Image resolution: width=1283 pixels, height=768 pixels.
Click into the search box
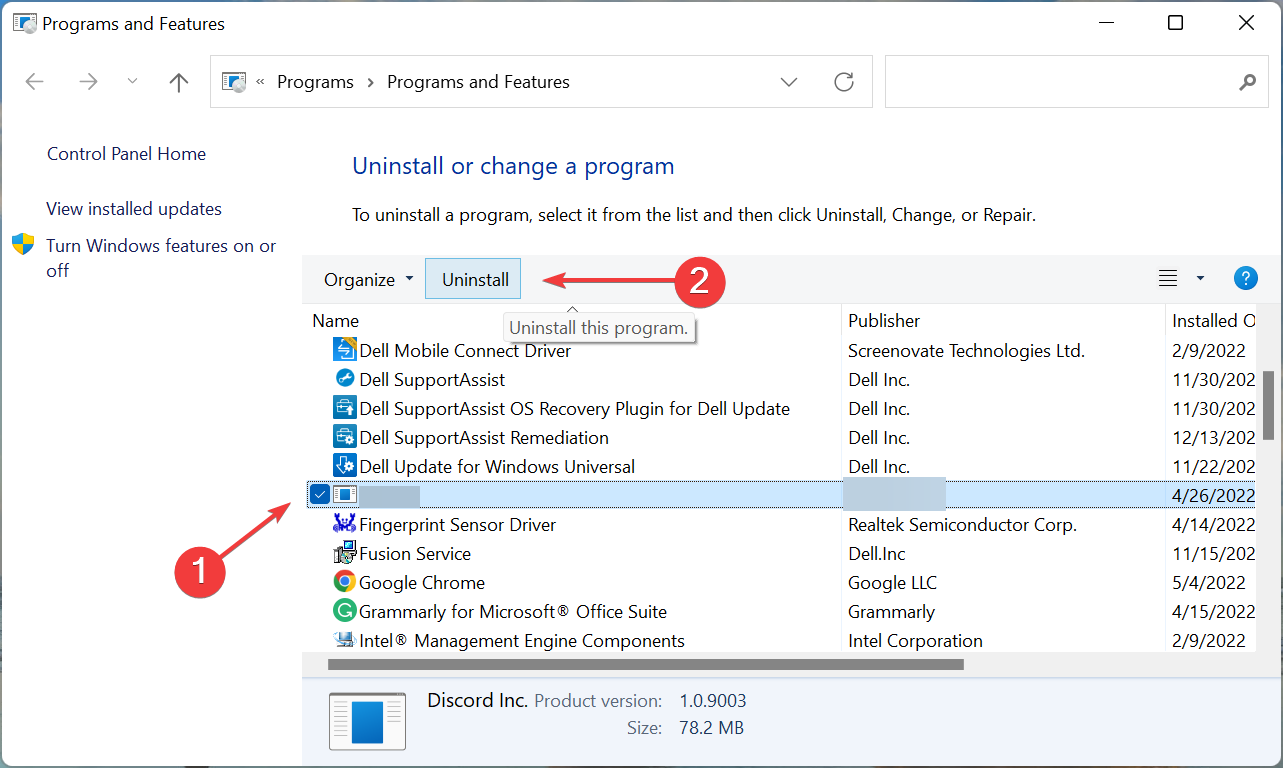pyautogui.click(x=1078, y=82)
